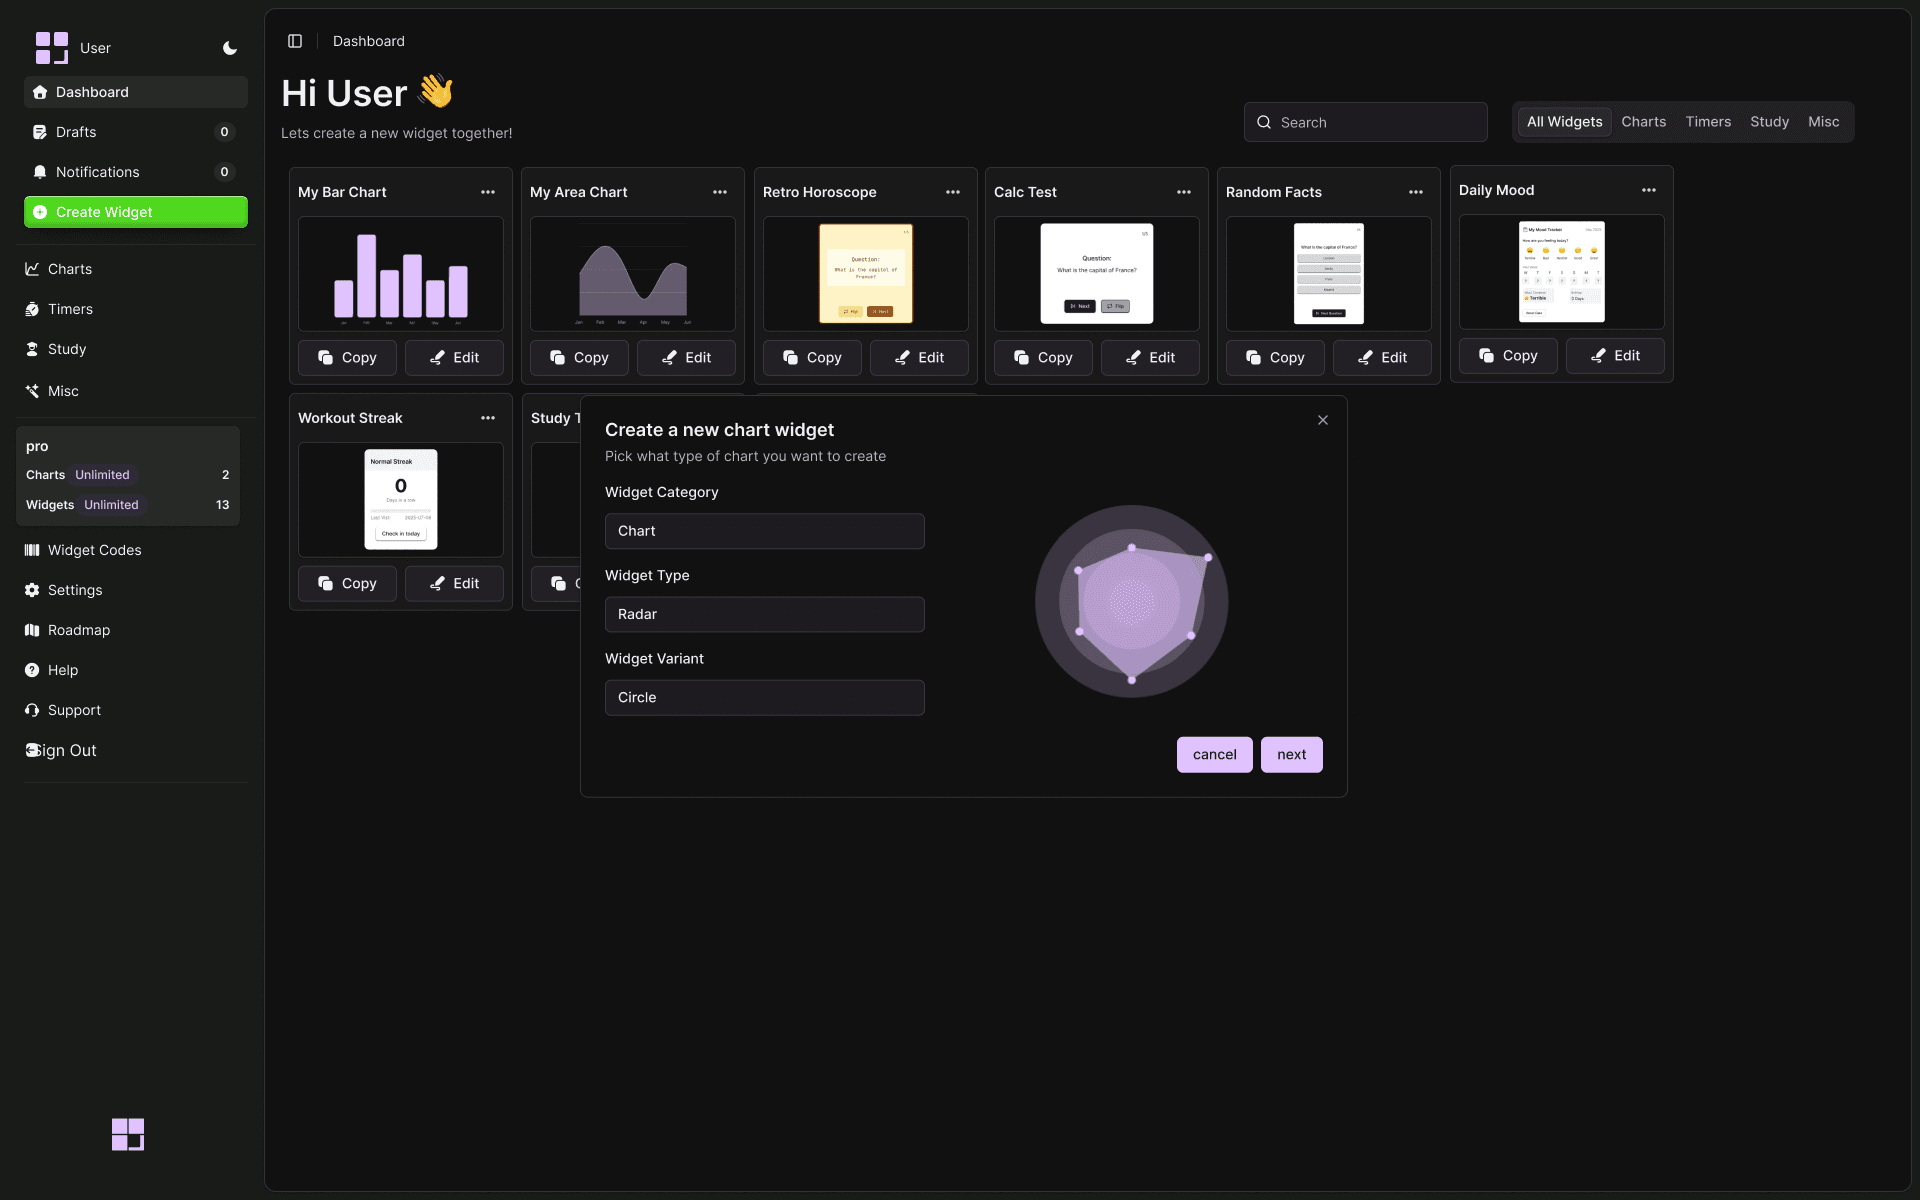
Task: Open Widget Codes from sidebar
Action: tap(94, 550)
